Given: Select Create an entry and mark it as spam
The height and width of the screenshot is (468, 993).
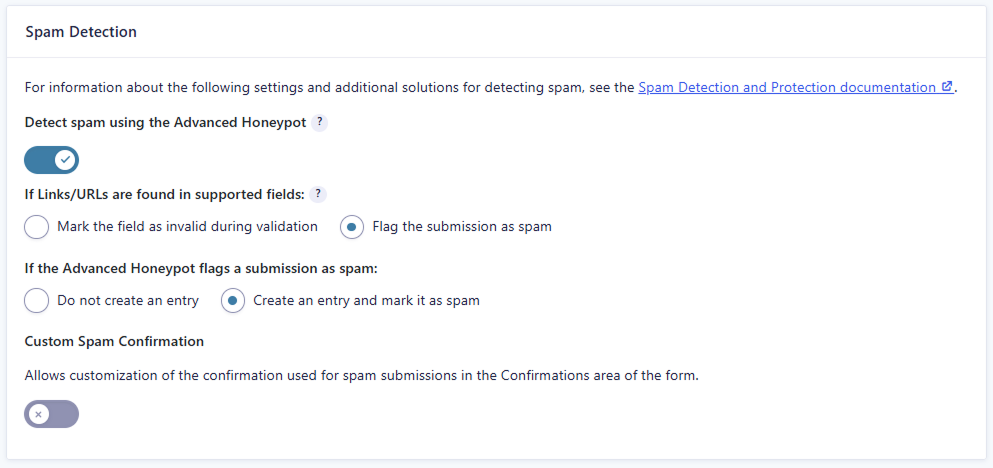Looking at the screenshot, I should (233, 301).
